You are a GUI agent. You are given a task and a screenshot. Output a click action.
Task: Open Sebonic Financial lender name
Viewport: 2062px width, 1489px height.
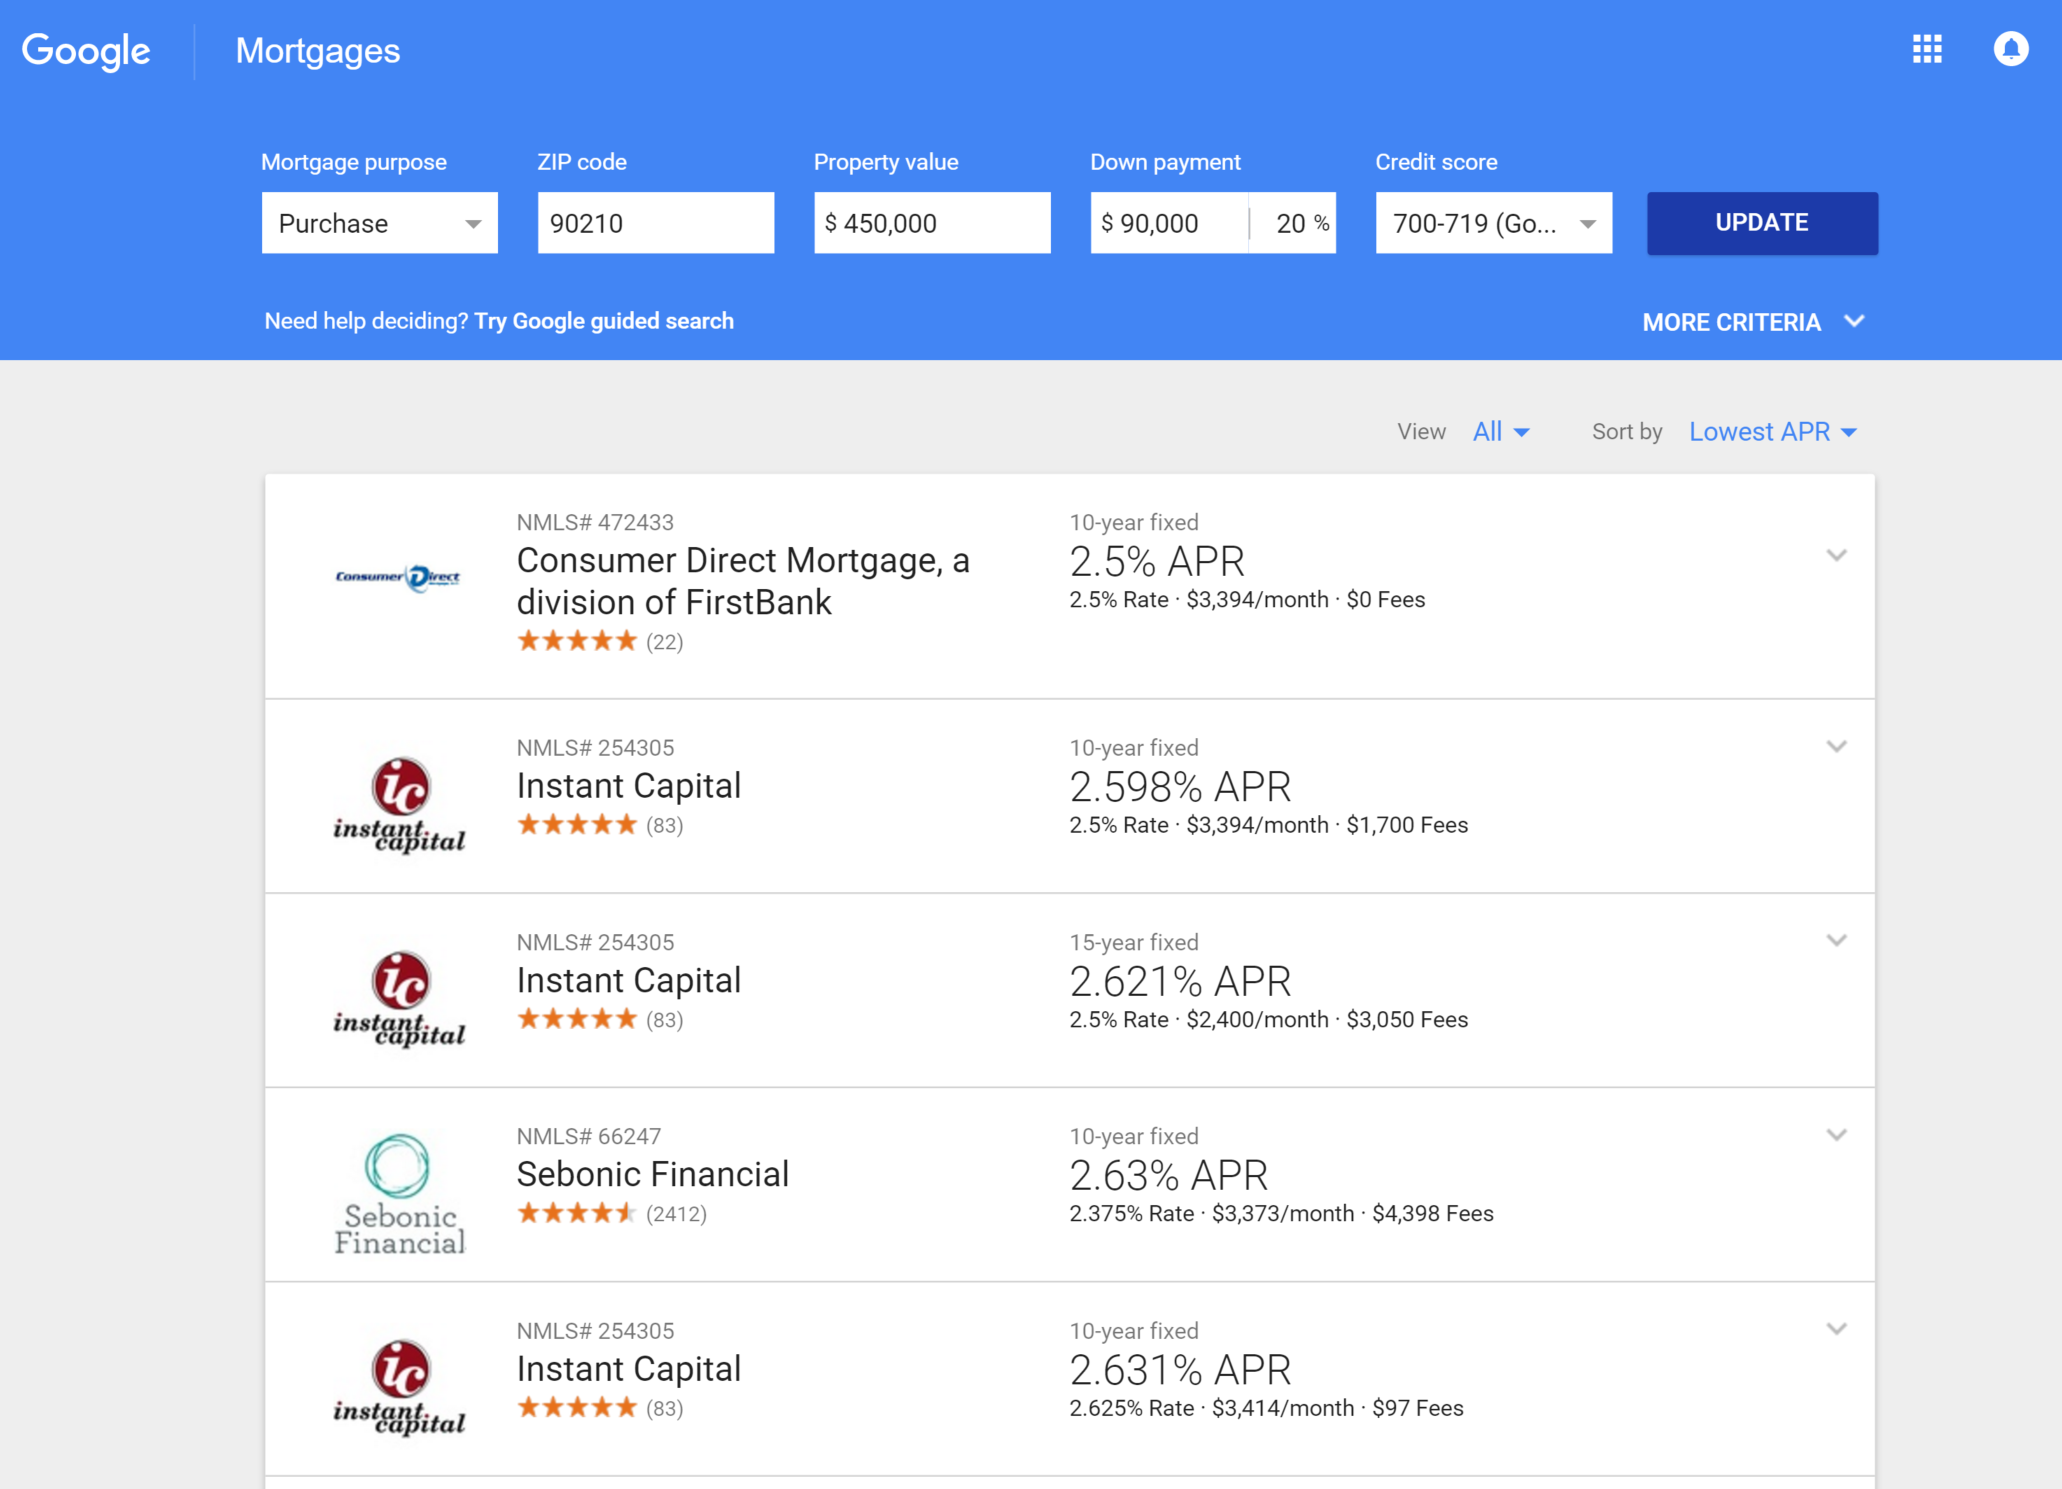tap(653, 1174)
